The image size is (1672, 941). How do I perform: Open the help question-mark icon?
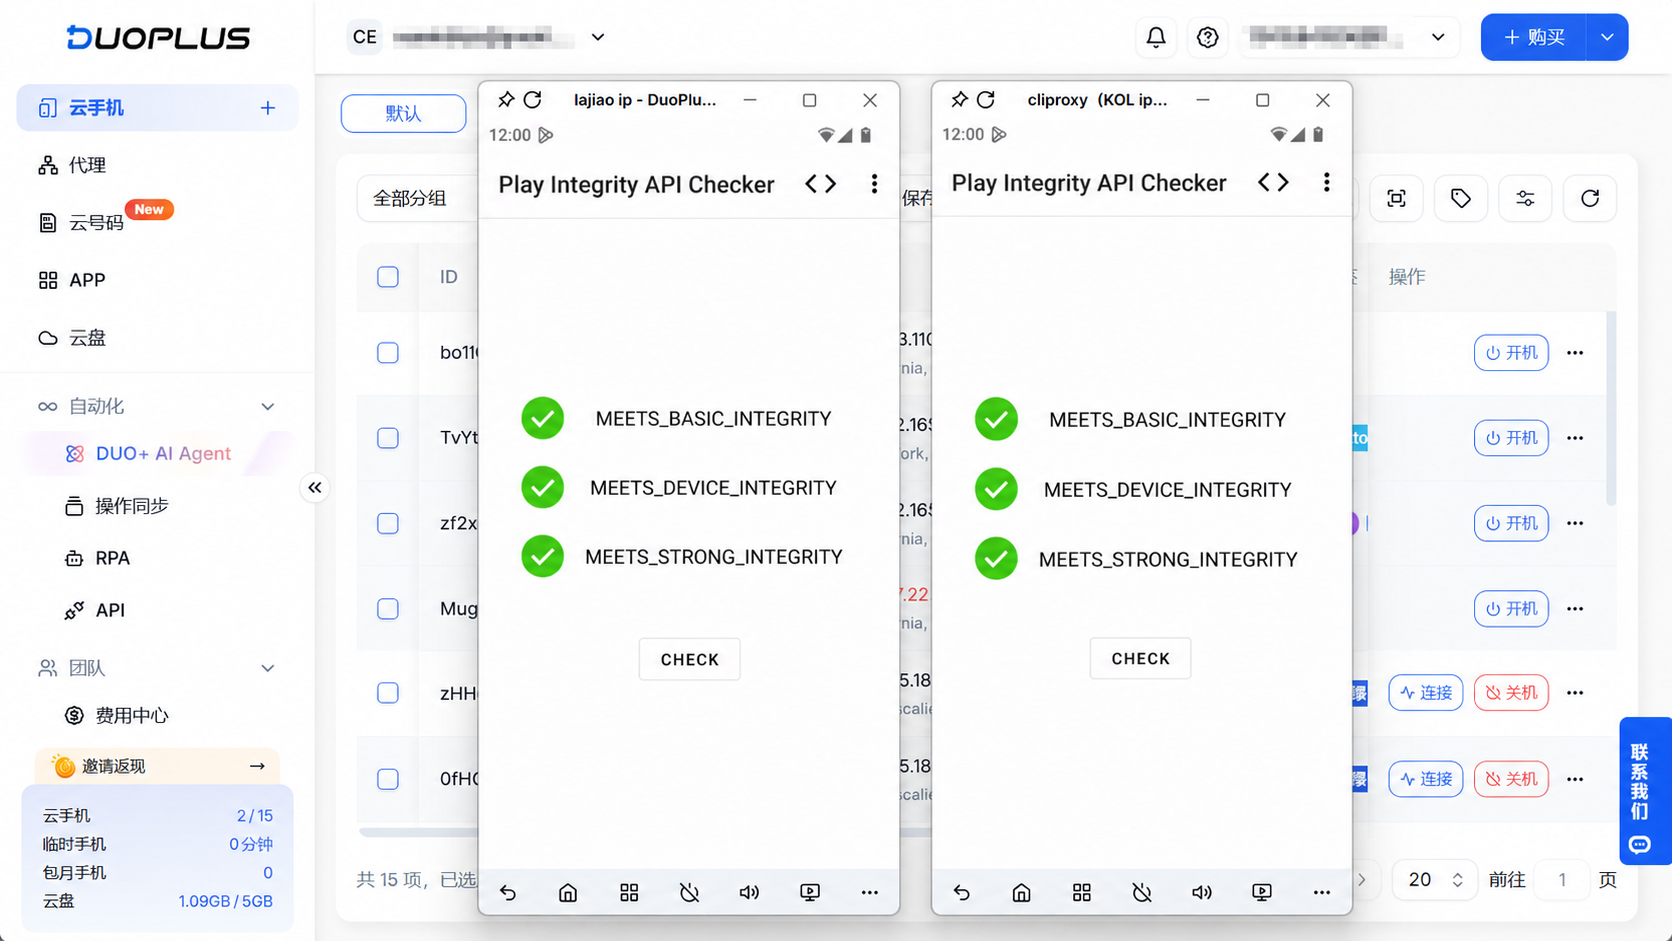(1208, 37)
